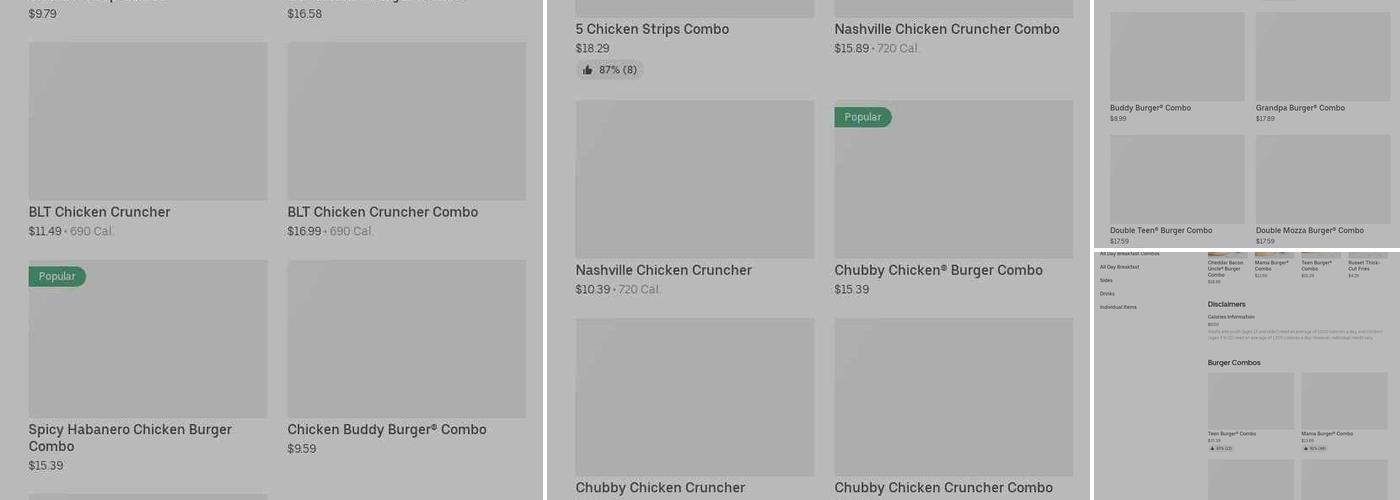Open Individual Items category in sidebar
The height and width of the screenshot is (500, 1400).
[1118, 307]
